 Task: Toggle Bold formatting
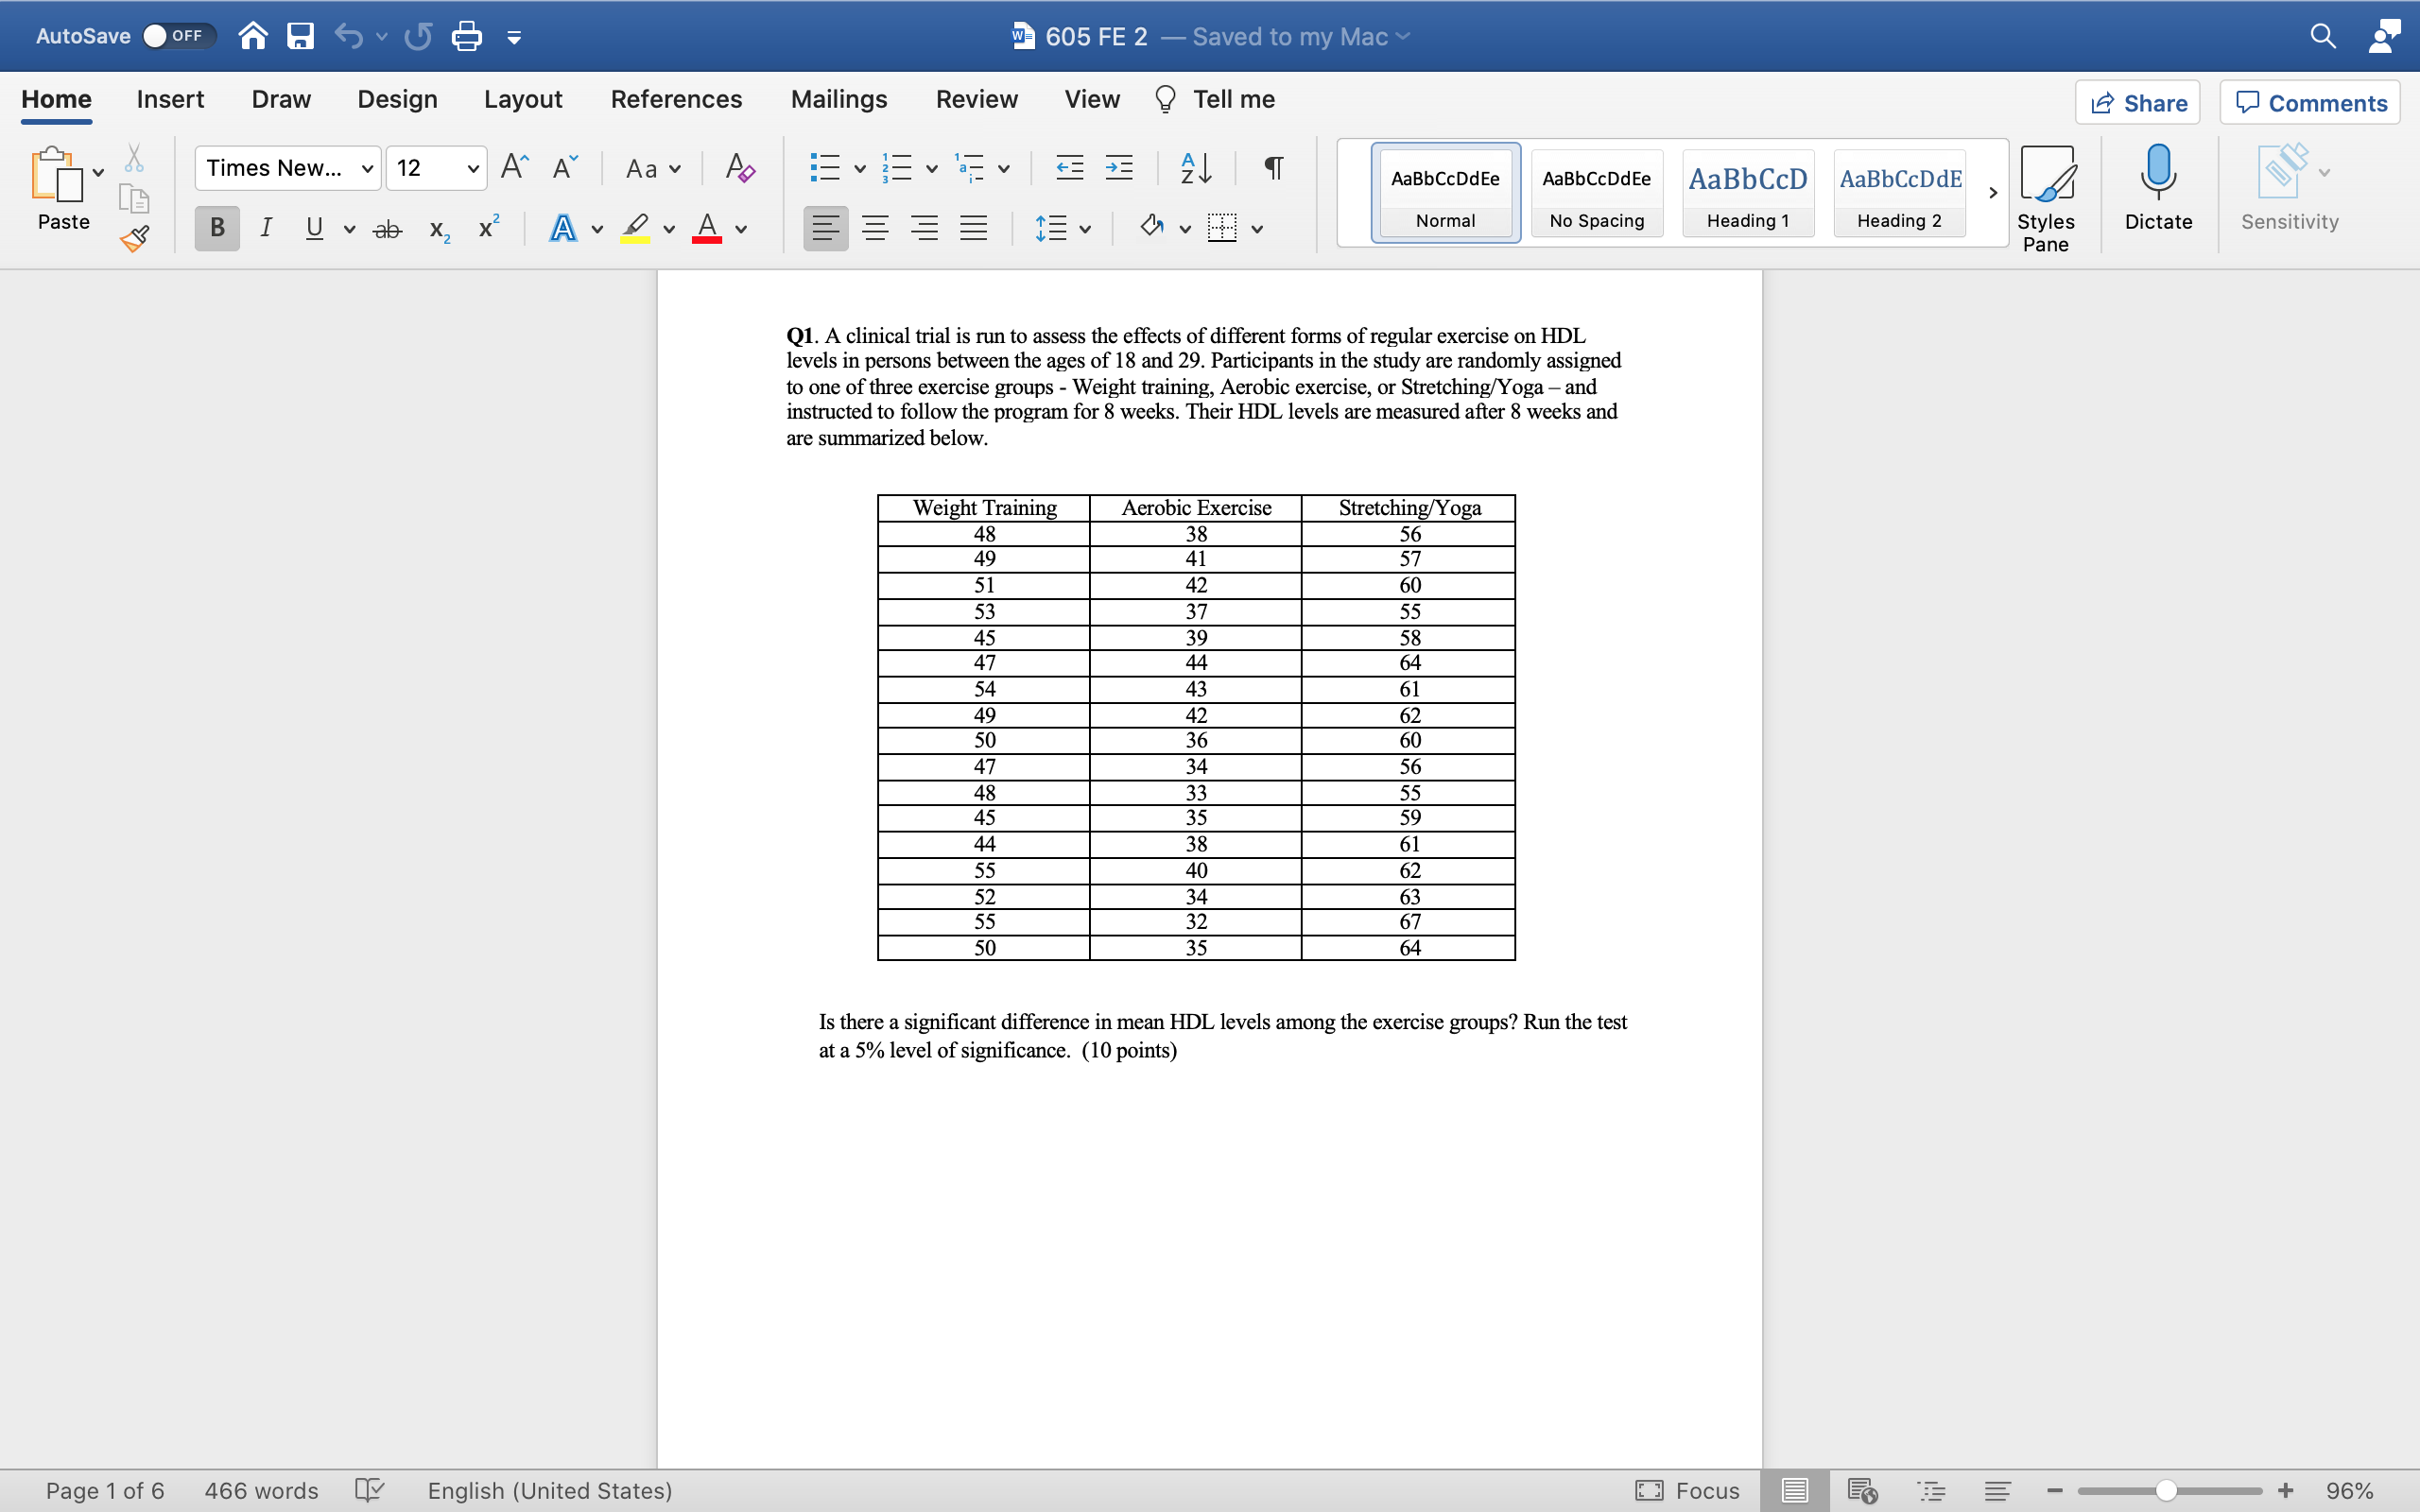click(217, 228)
